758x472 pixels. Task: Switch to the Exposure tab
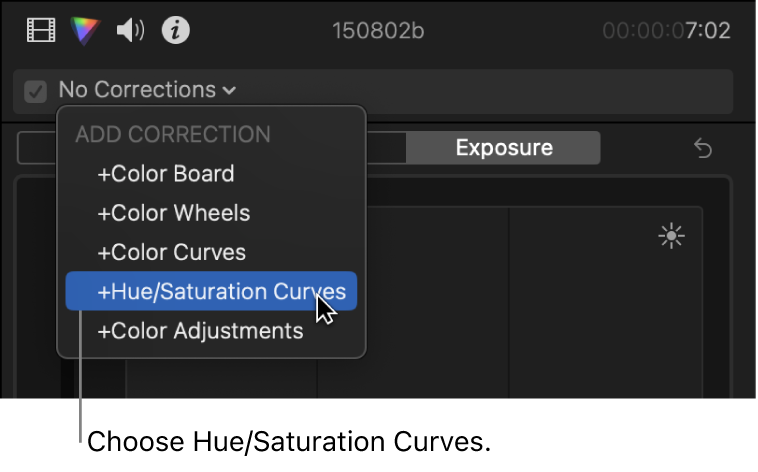coord(503,148)
